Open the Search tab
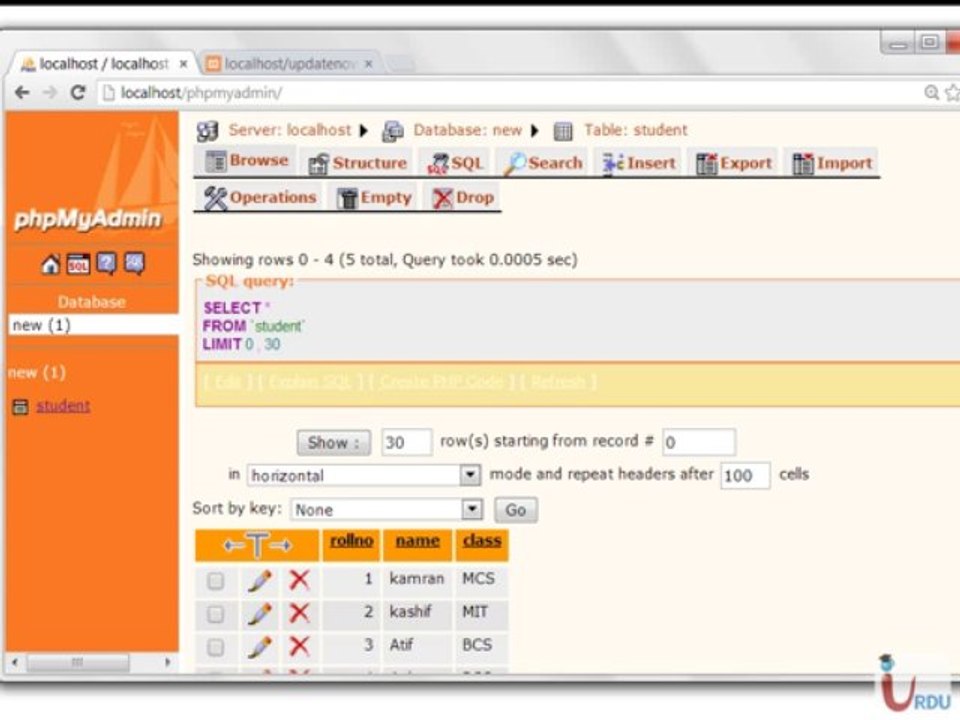 (542, 163)
